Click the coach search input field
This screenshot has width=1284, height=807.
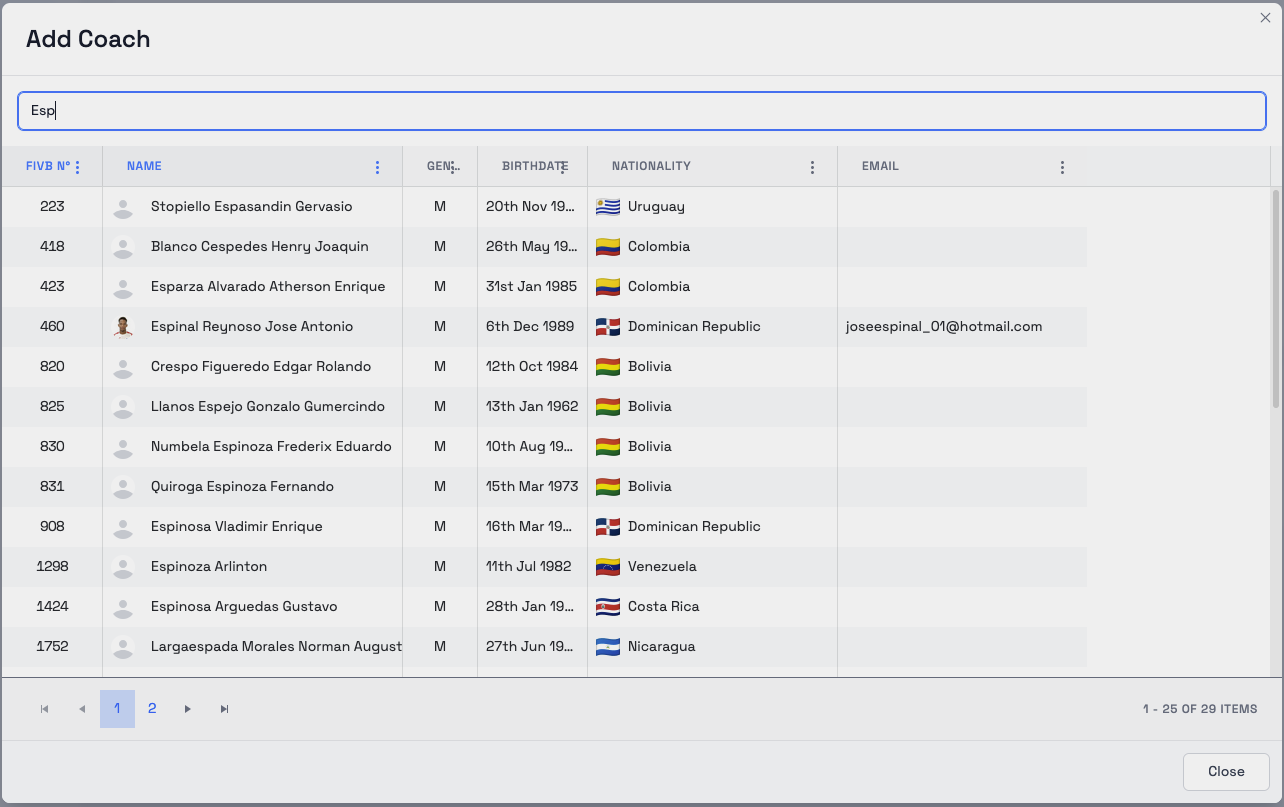click(x=642, y=111)
